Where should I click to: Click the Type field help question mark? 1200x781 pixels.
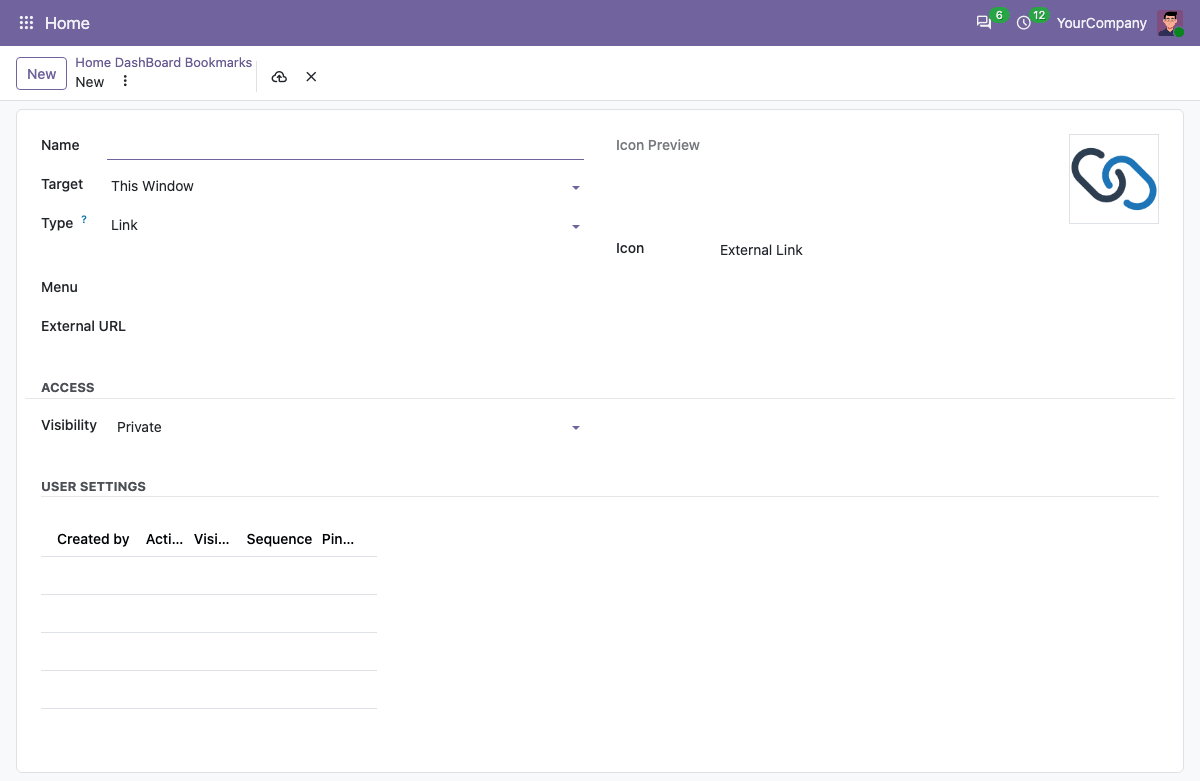click(84, 219)
